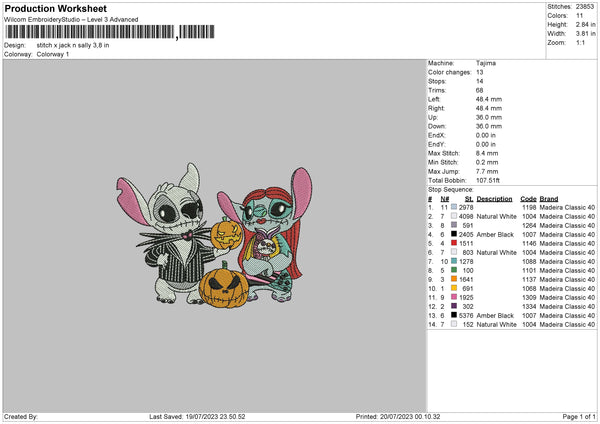This screenshot has height=424, width=600.
Task: Click the yellow swatch with code 1068
Action: pos(454,288)
